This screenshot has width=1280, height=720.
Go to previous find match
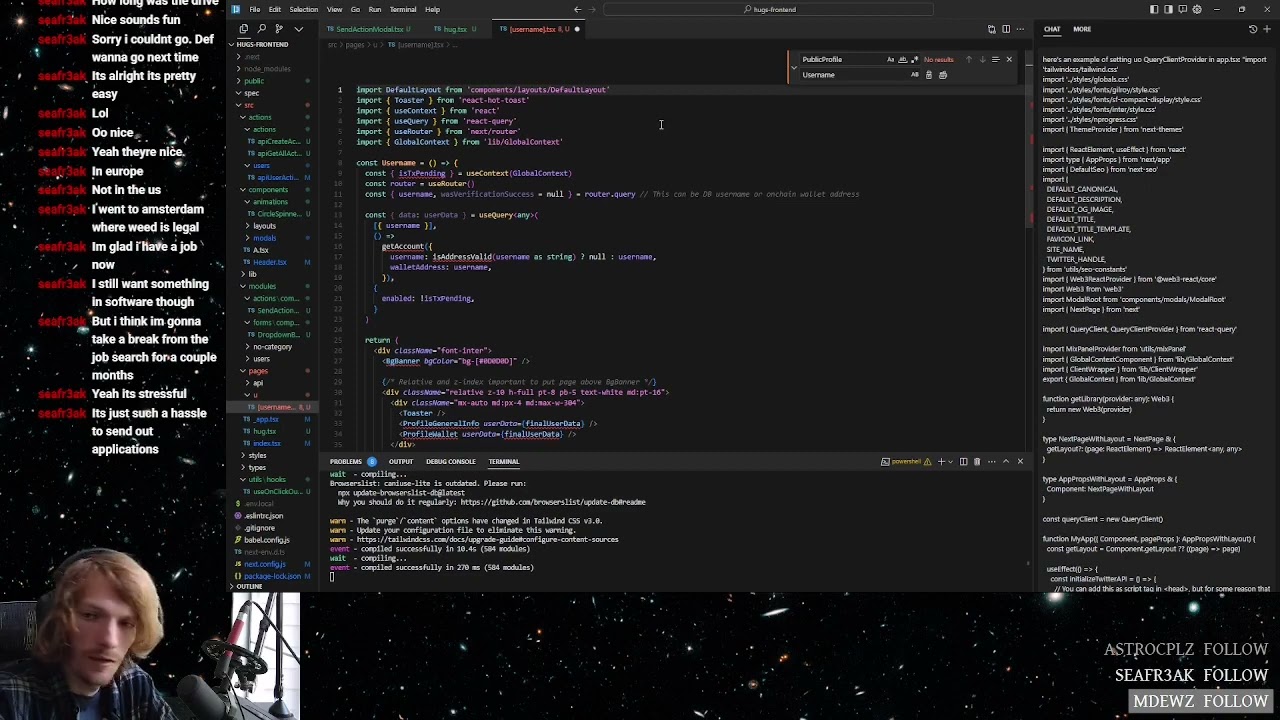pyautogui.click(x=968, y=59)
